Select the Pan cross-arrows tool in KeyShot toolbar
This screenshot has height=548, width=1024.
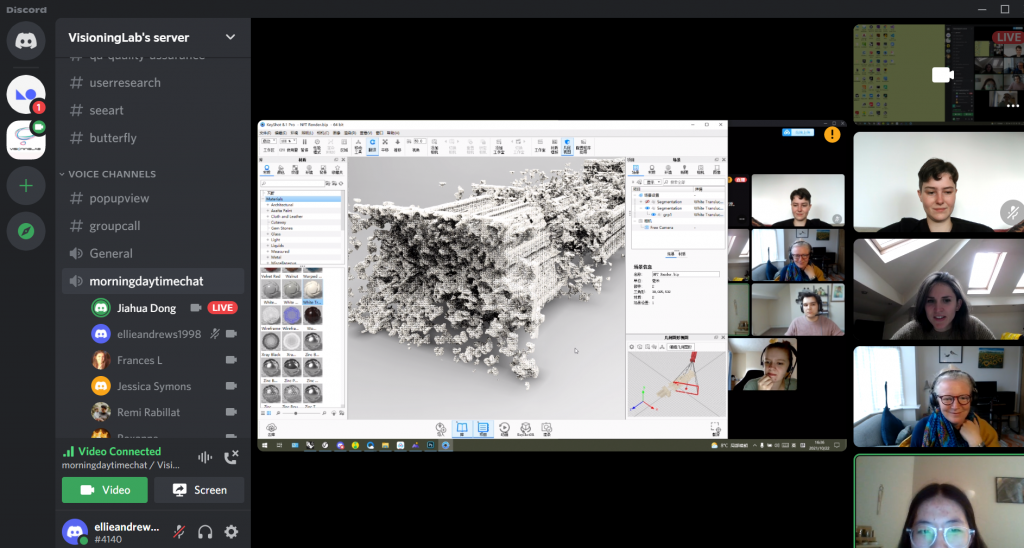point(385,144)
